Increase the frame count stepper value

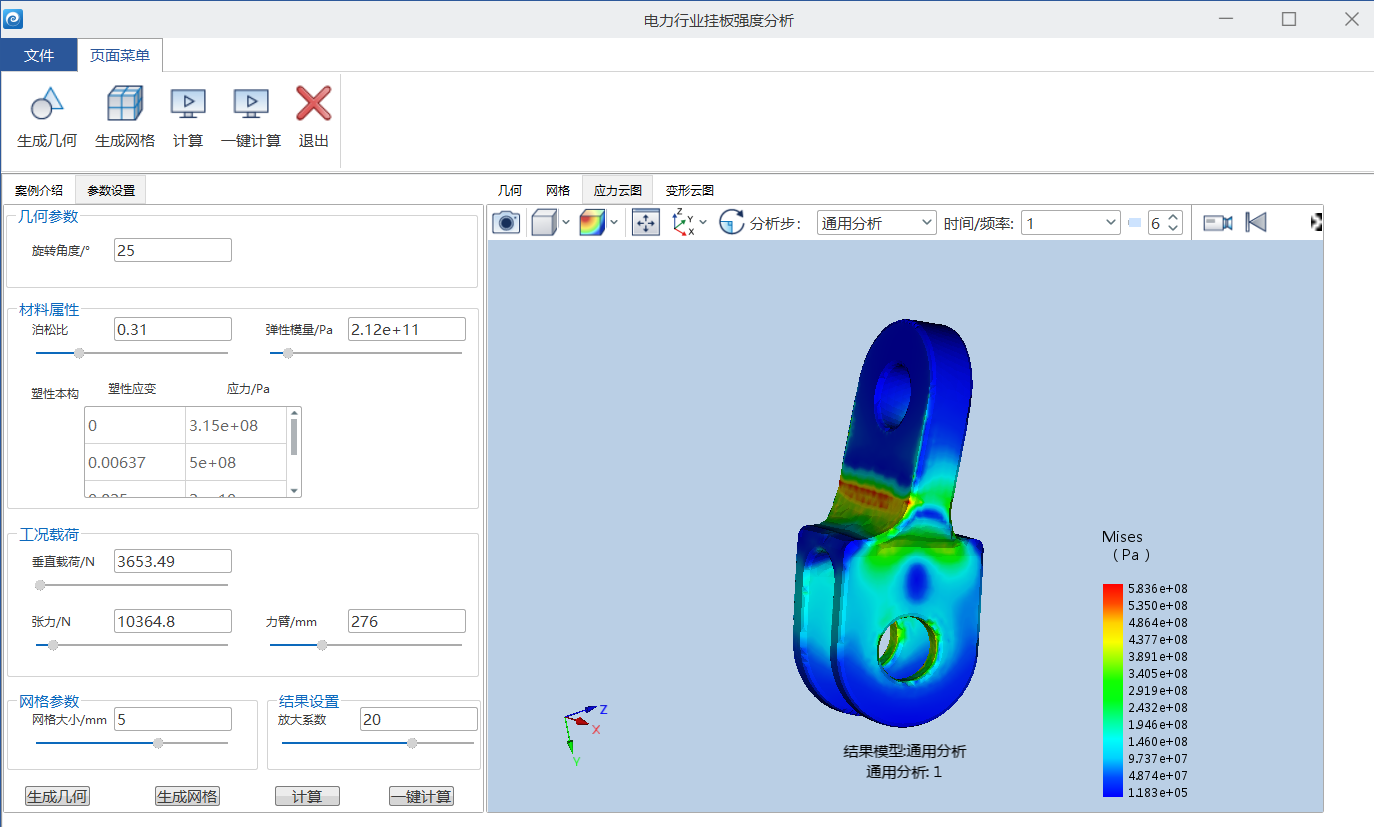(x=1174, y=217)
